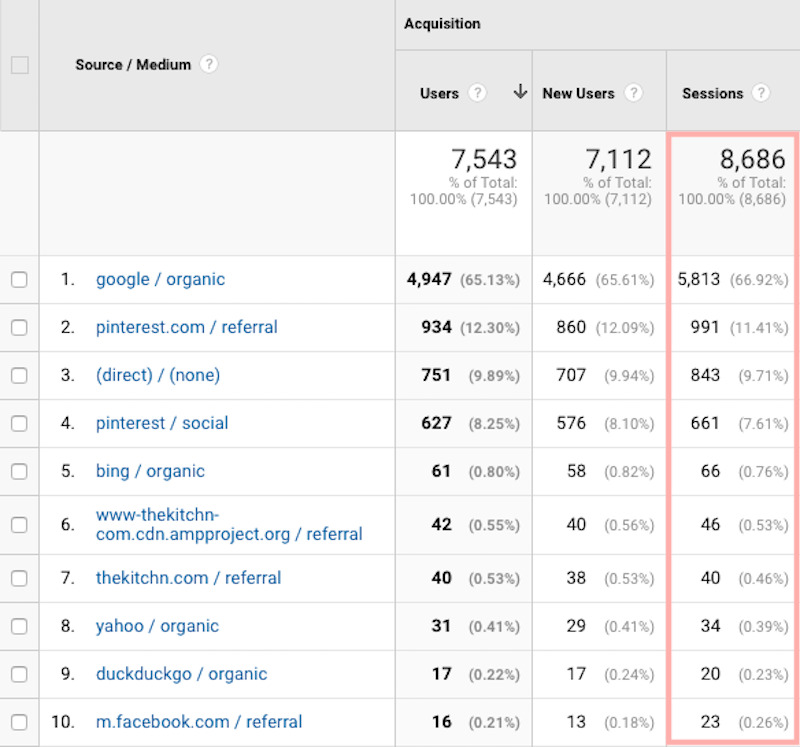Click bing organic New Users 58
The width and height of the screenshot is (800, 747).
pyautogui.click(x=577, y=471)
